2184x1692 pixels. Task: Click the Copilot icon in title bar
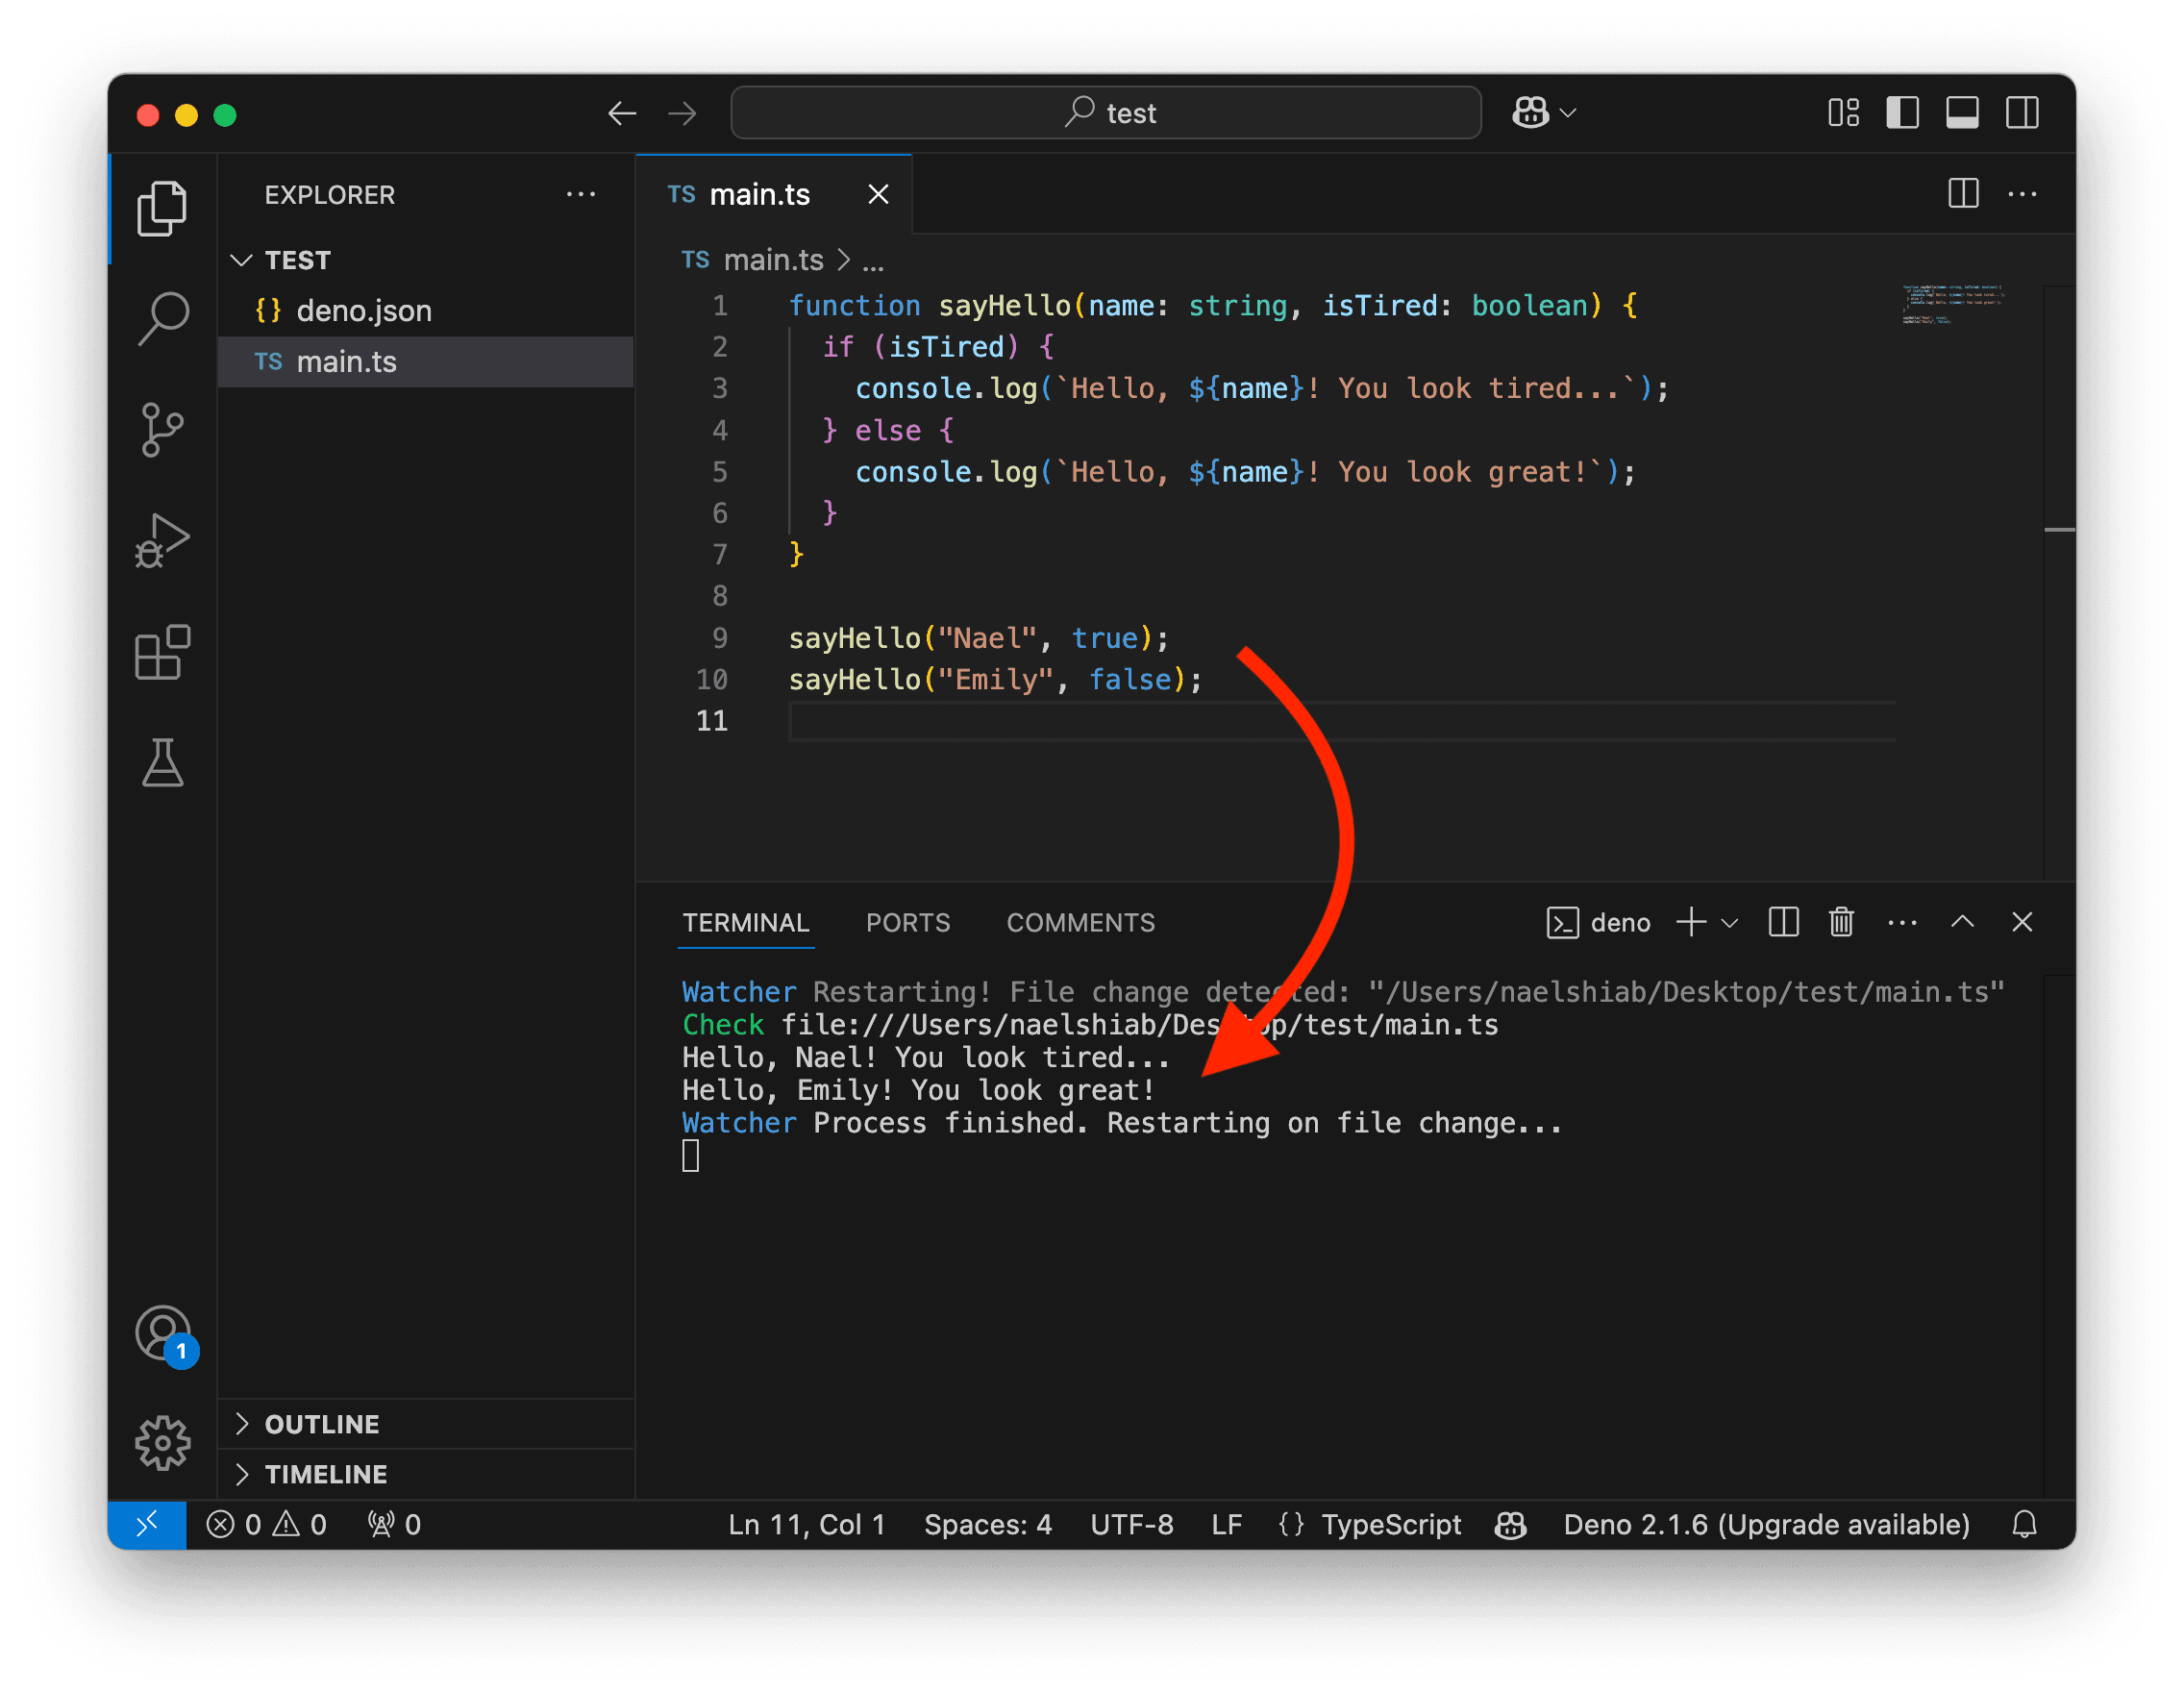1530,113
